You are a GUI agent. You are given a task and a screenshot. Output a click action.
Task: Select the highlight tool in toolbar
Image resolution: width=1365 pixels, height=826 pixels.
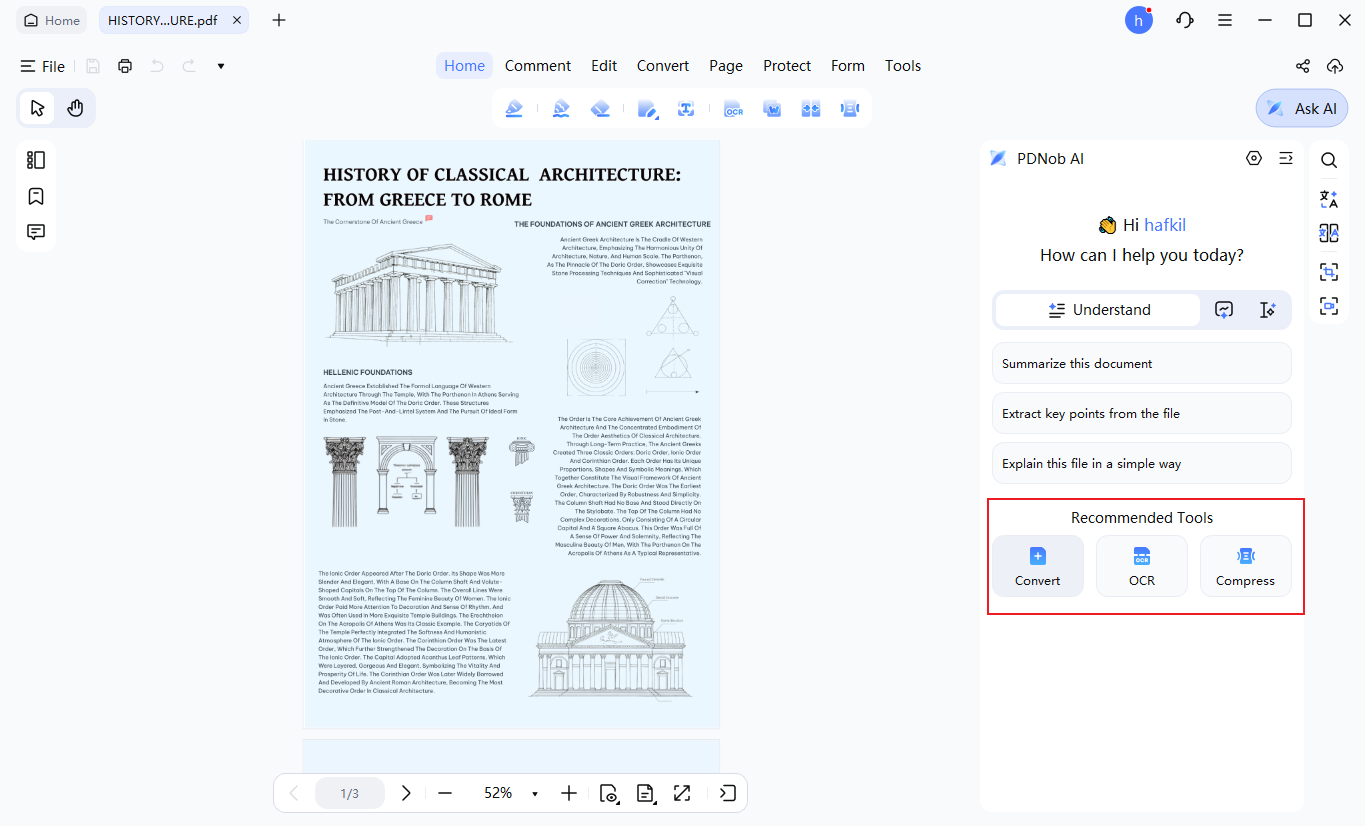514,108
